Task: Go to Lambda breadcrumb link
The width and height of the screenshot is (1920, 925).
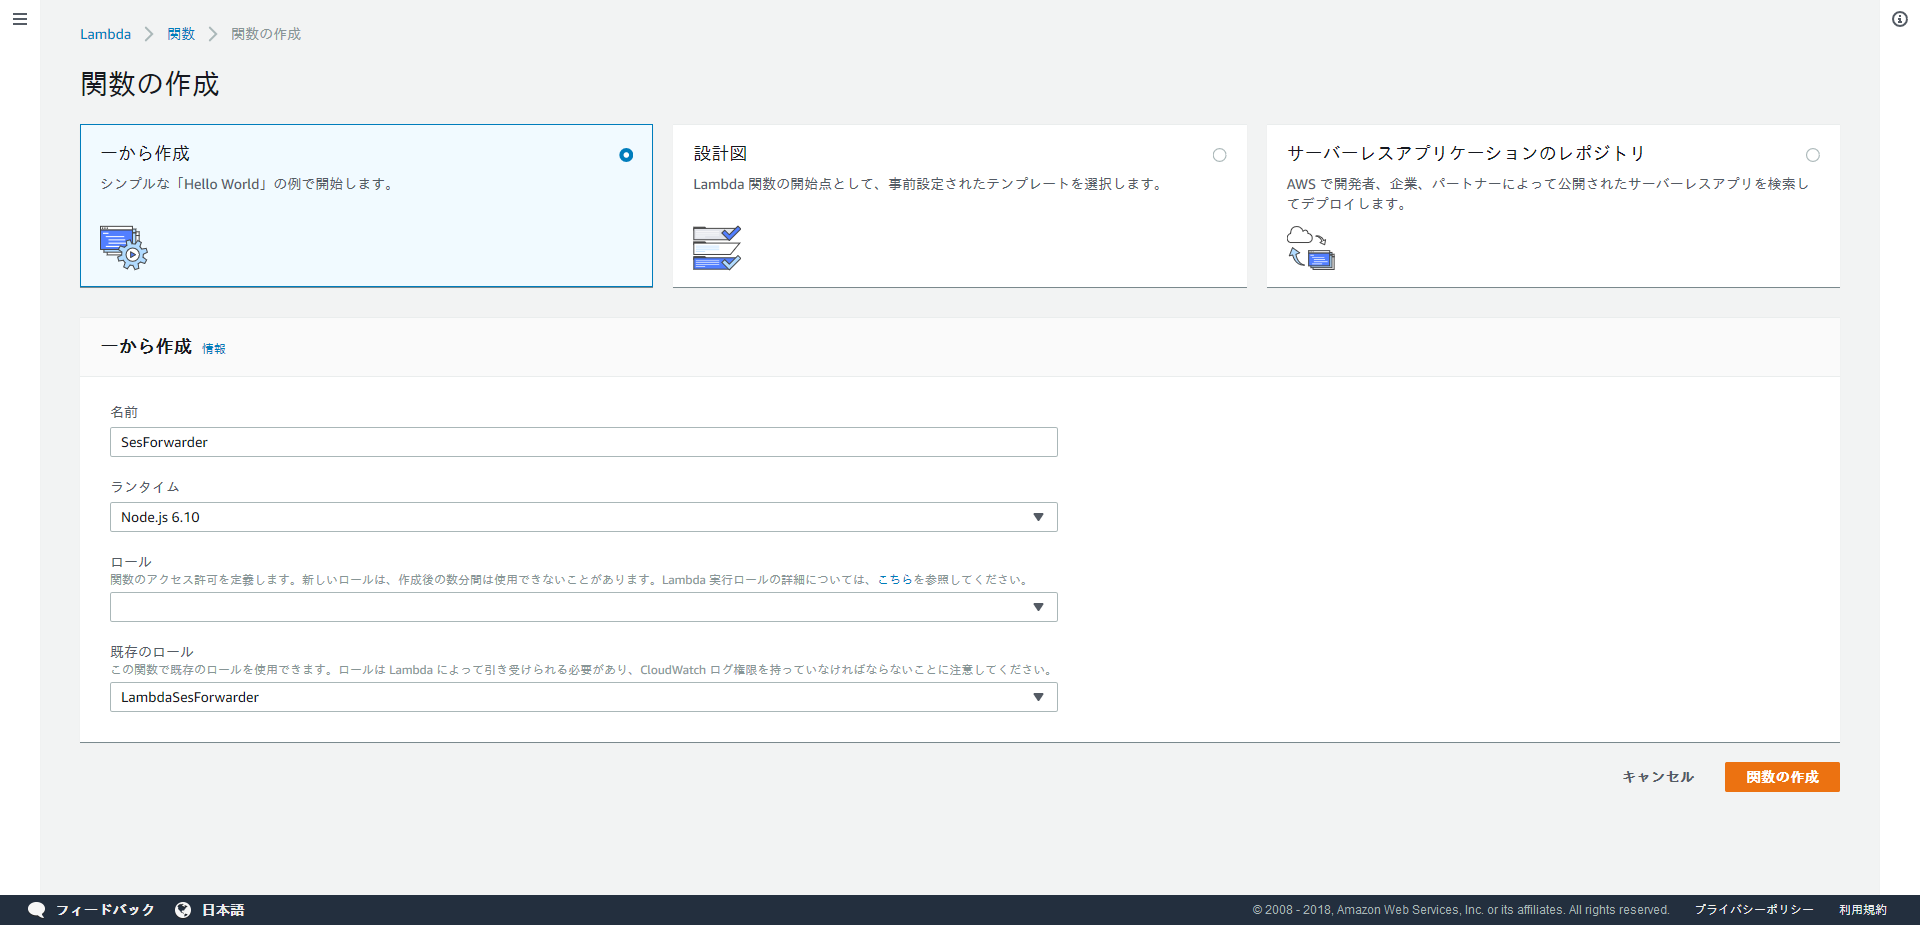Action: tap(105, 34)
